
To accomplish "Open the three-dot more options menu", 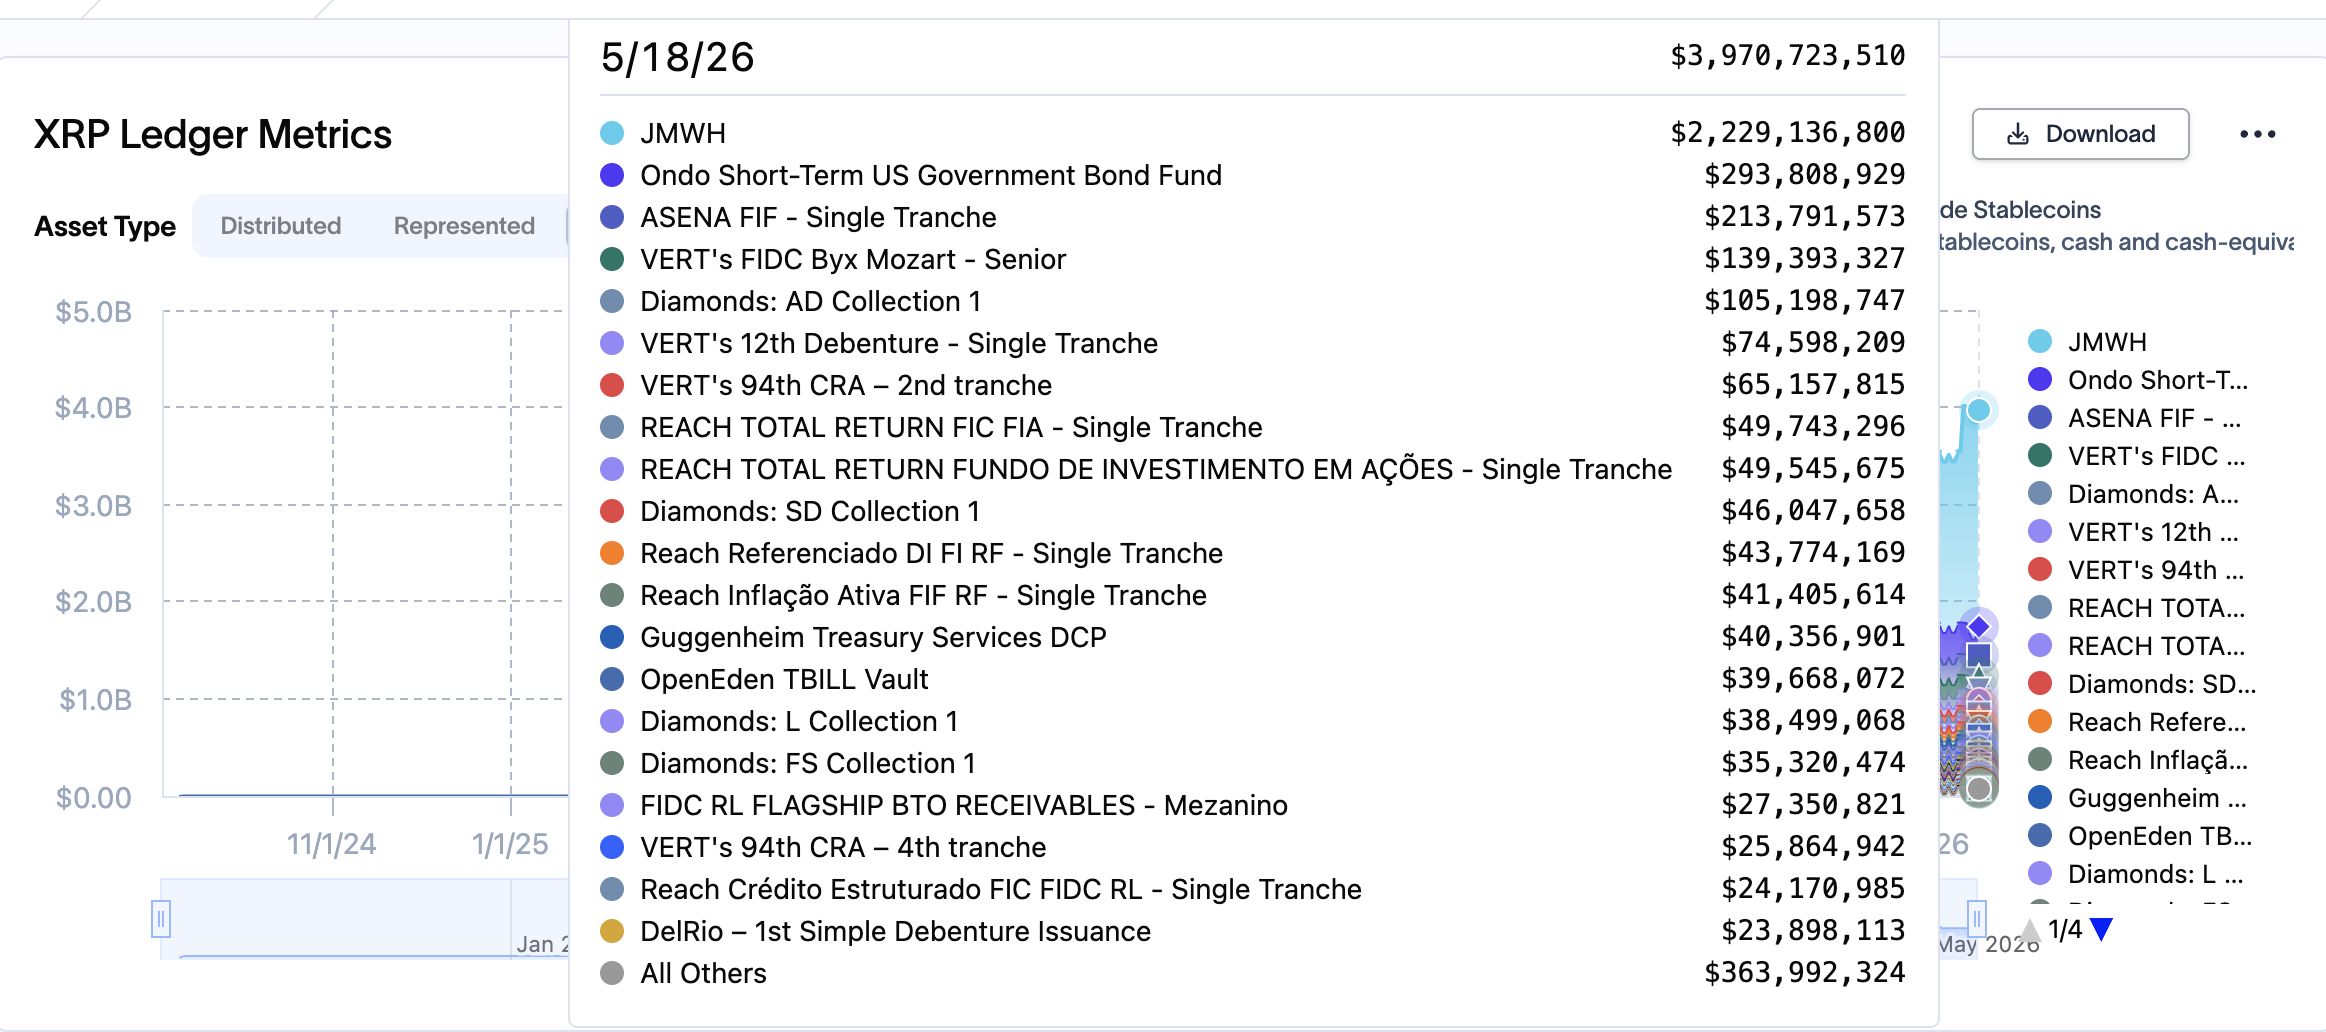I will pos(2257,134).
